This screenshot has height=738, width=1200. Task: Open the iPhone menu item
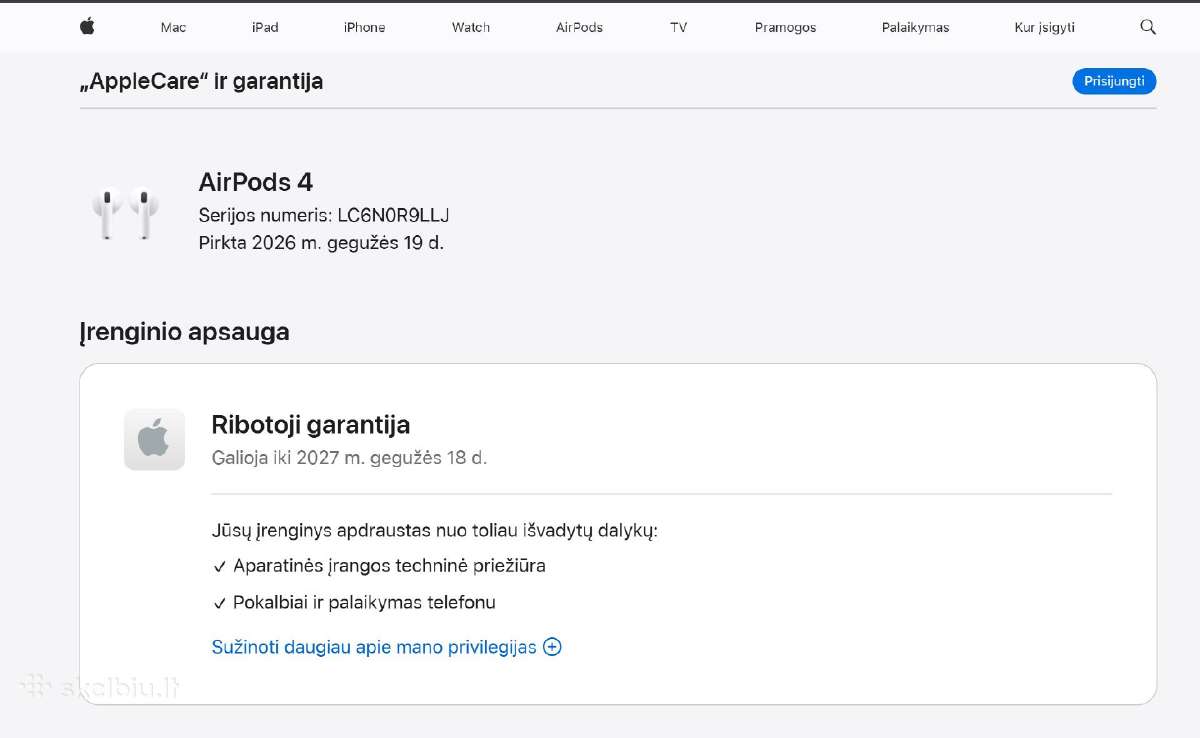pyautogui.click(x=364, y=28)
